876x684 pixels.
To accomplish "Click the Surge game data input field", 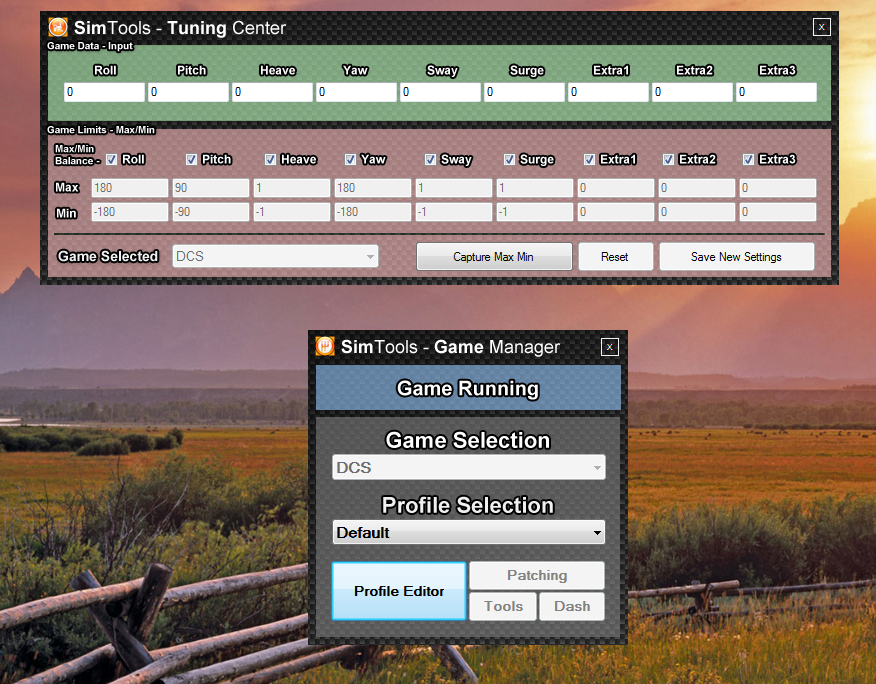I will point(524,92).
